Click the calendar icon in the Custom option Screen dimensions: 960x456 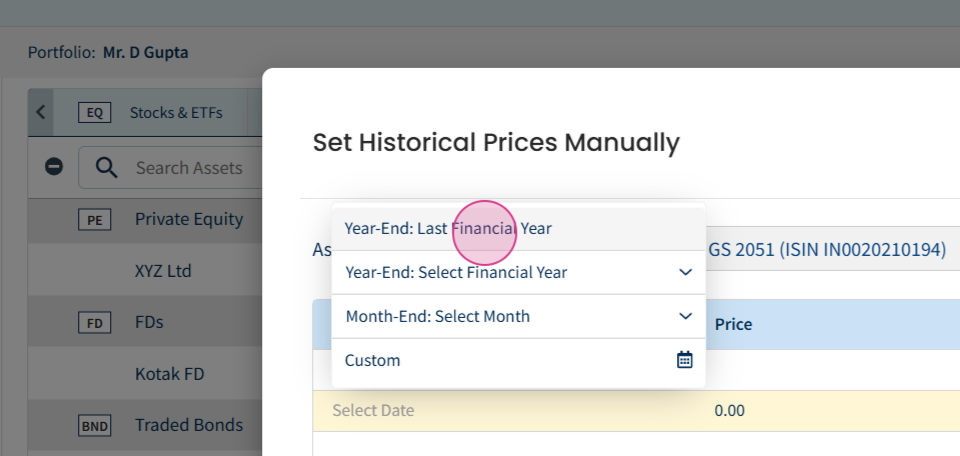tap(684, 360)
